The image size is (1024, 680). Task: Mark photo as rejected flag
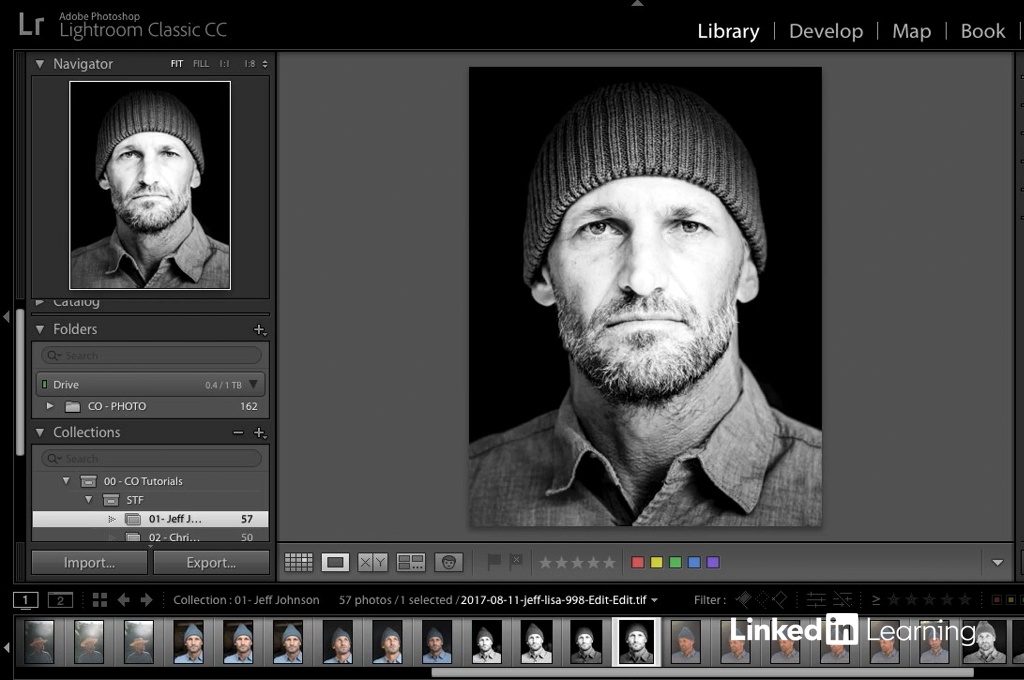(515, 562)
